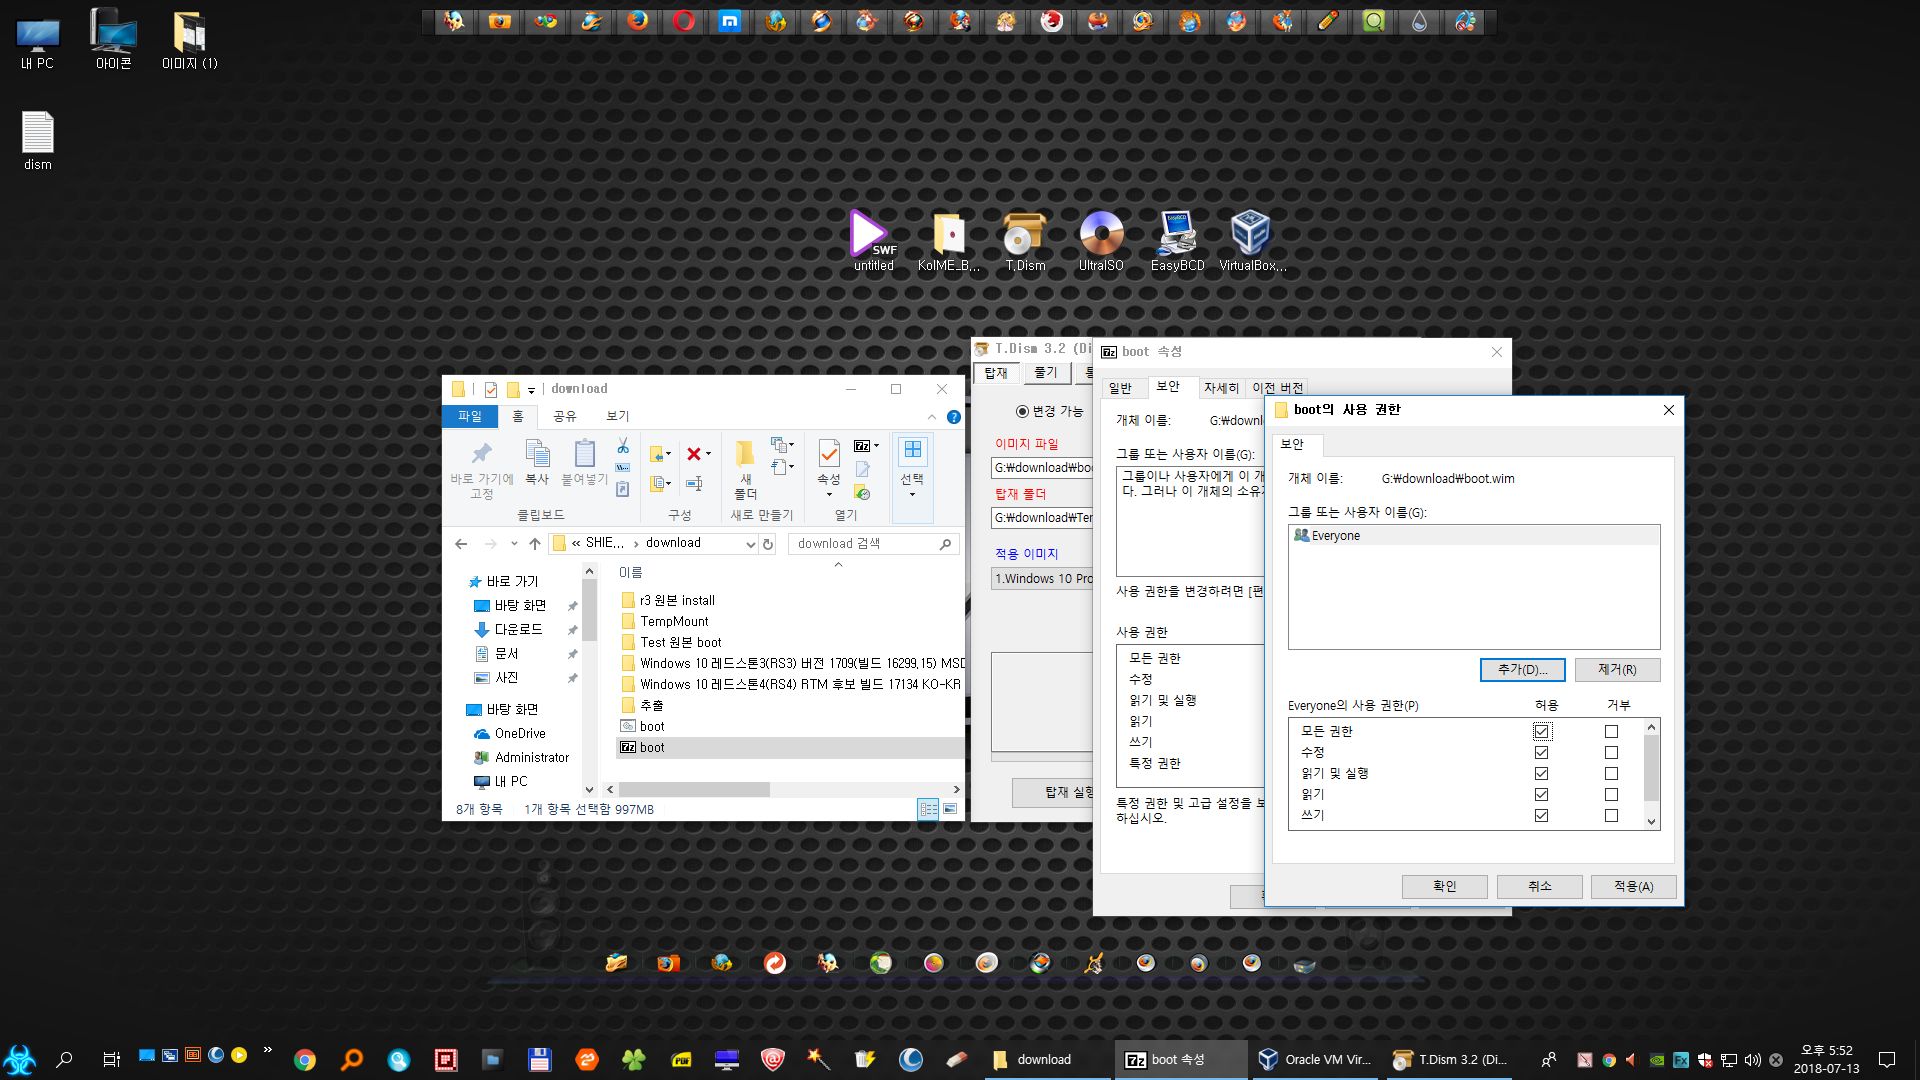Click the blue help question mark in Explorer

pos(954,417)
